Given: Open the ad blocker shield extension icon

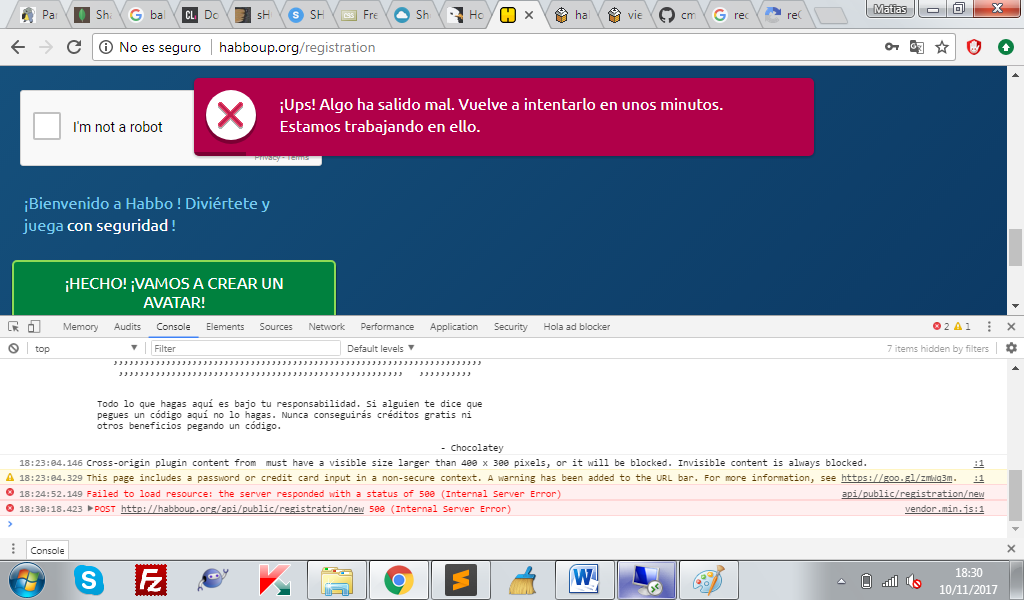Looking at the screenshot, I should tap(973, 46).
